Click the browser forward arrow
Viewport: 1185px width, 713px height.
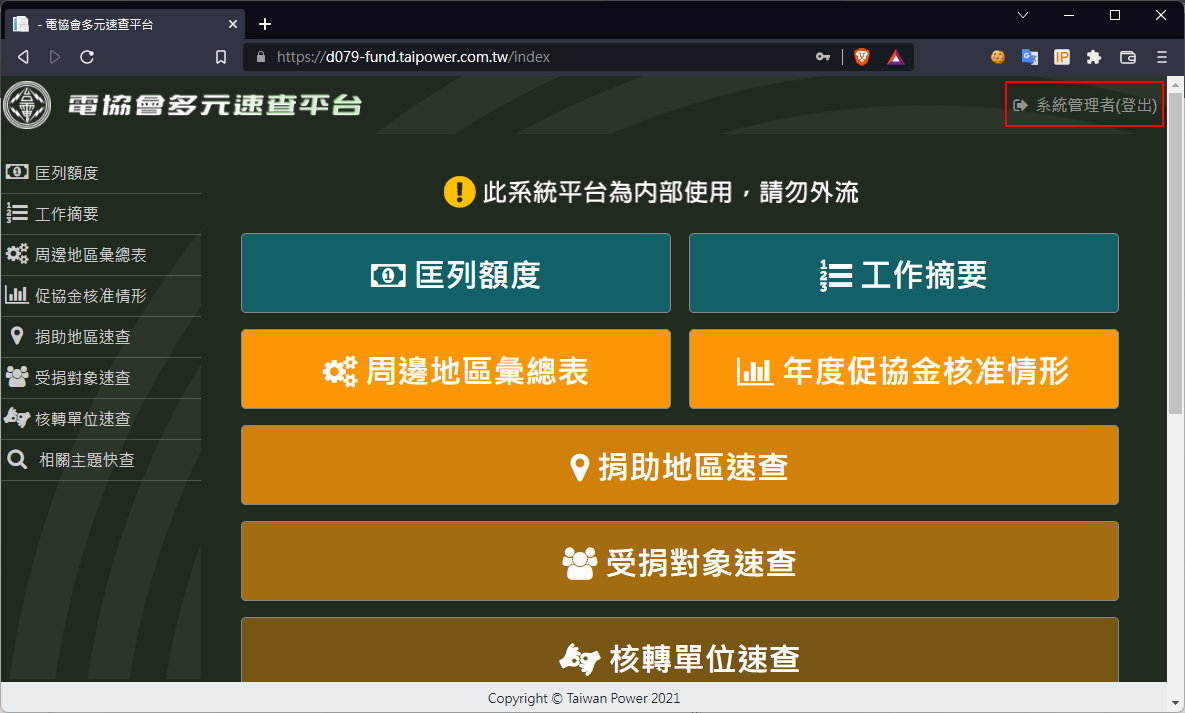pos(54,57)
